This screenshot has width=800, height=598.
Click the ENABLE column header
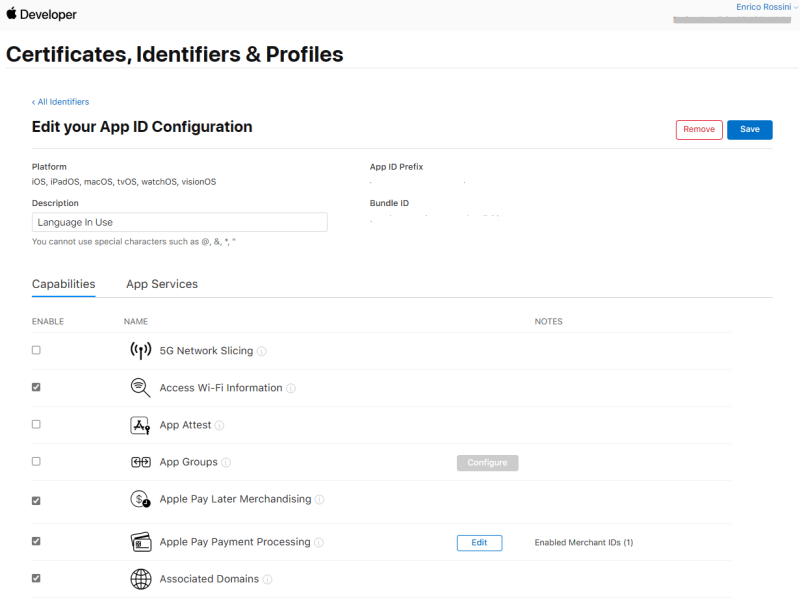[48, 321]
